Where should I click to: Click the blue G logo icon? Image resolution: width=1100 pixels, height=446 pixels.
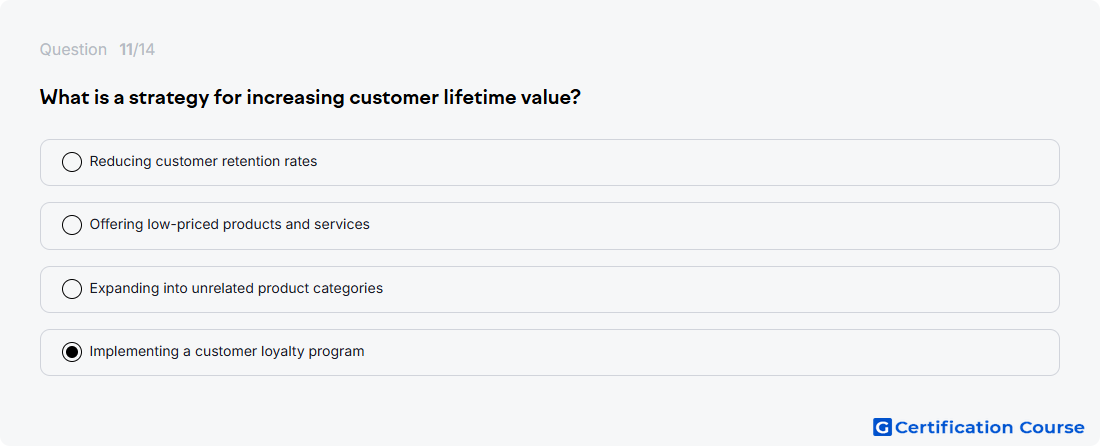click(x=882, y=427)
